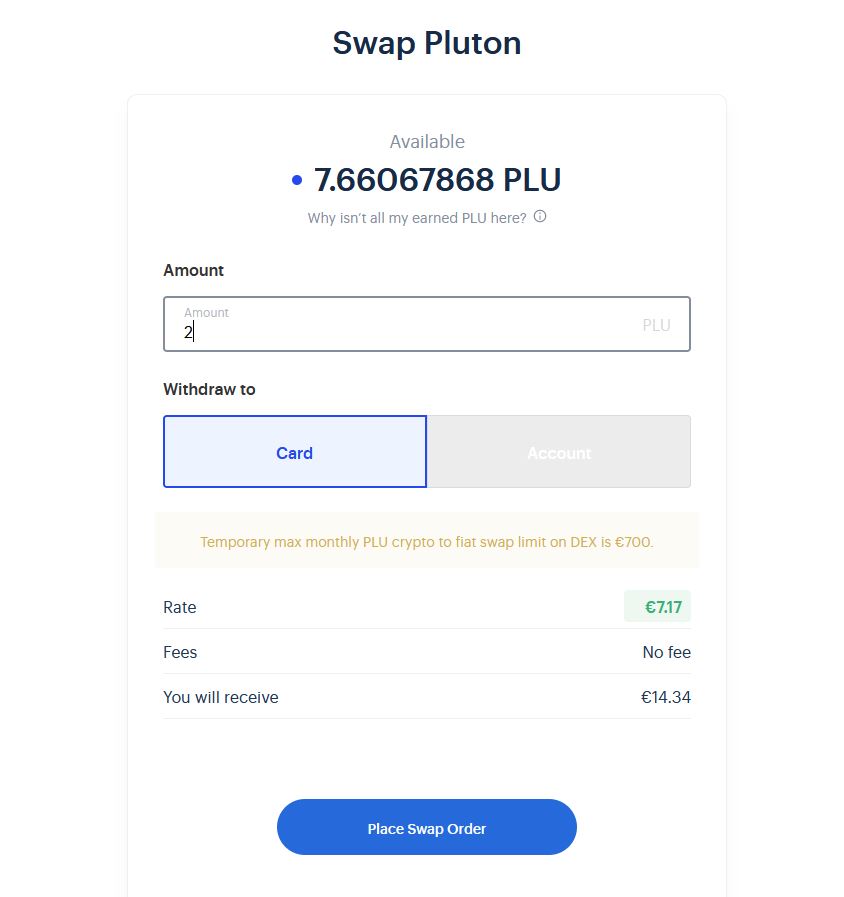The height and width of the screenshot is (897, 844).
Task: Focus the Amount input field
Action: point(410,331)
